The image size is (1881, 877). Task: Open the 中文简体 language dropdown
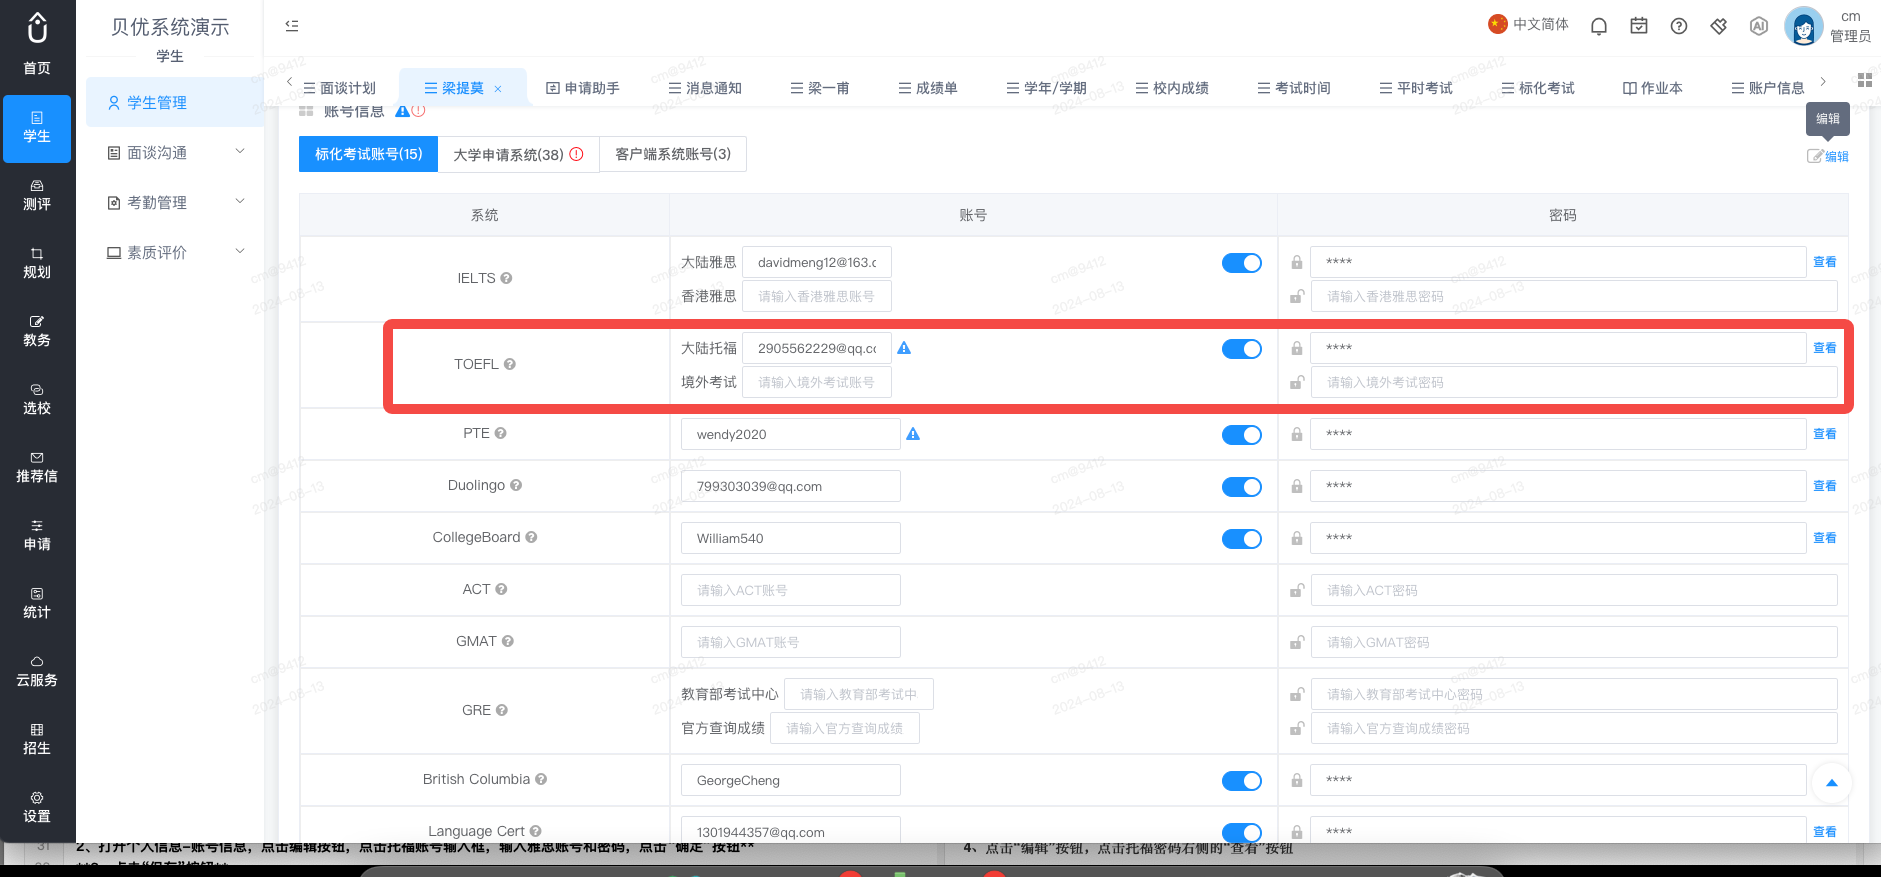[1528, 24]
